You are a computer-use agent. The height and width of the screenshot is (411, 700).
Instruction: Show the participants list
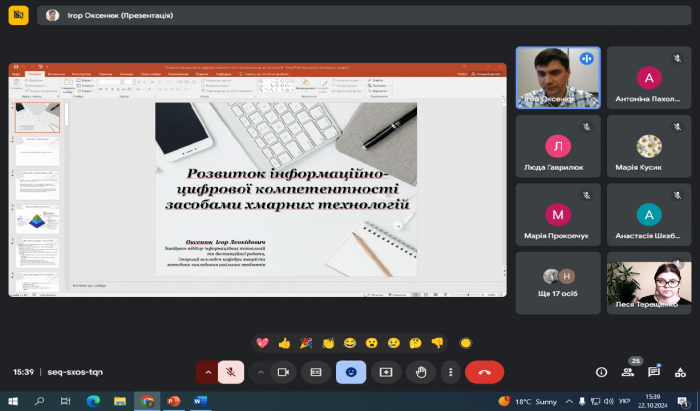[x=628, y=372]
